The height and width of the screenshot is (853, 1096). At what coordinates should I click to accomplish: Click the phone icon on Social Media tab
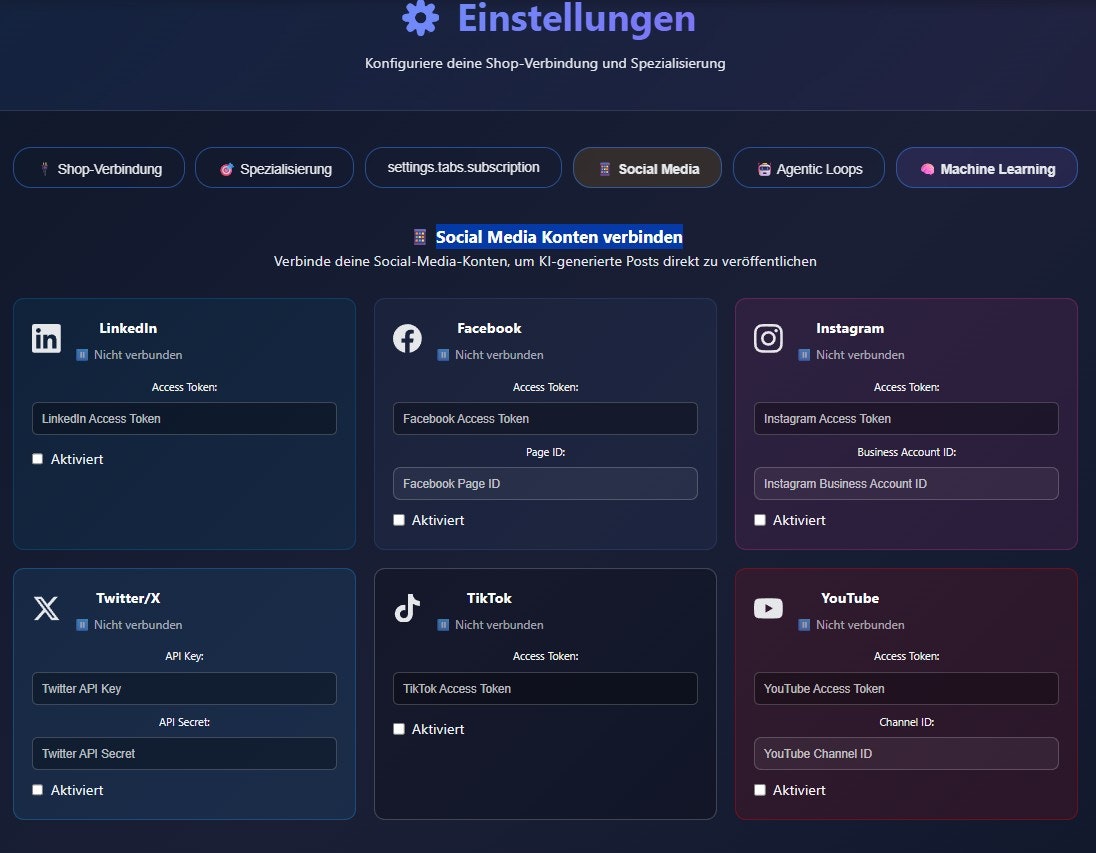[x=605, y=169]
